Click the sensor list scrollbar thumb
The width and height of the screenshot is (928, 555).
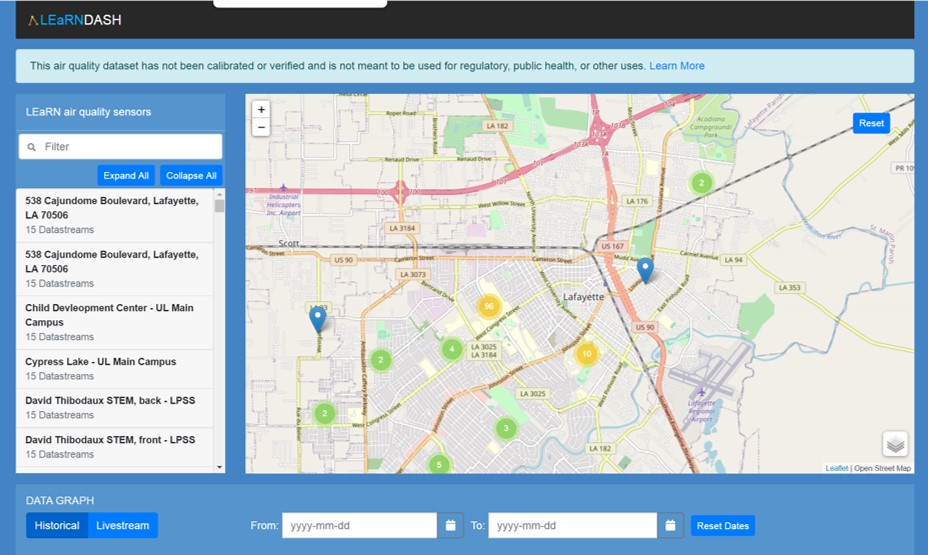[x=220, y=206]
